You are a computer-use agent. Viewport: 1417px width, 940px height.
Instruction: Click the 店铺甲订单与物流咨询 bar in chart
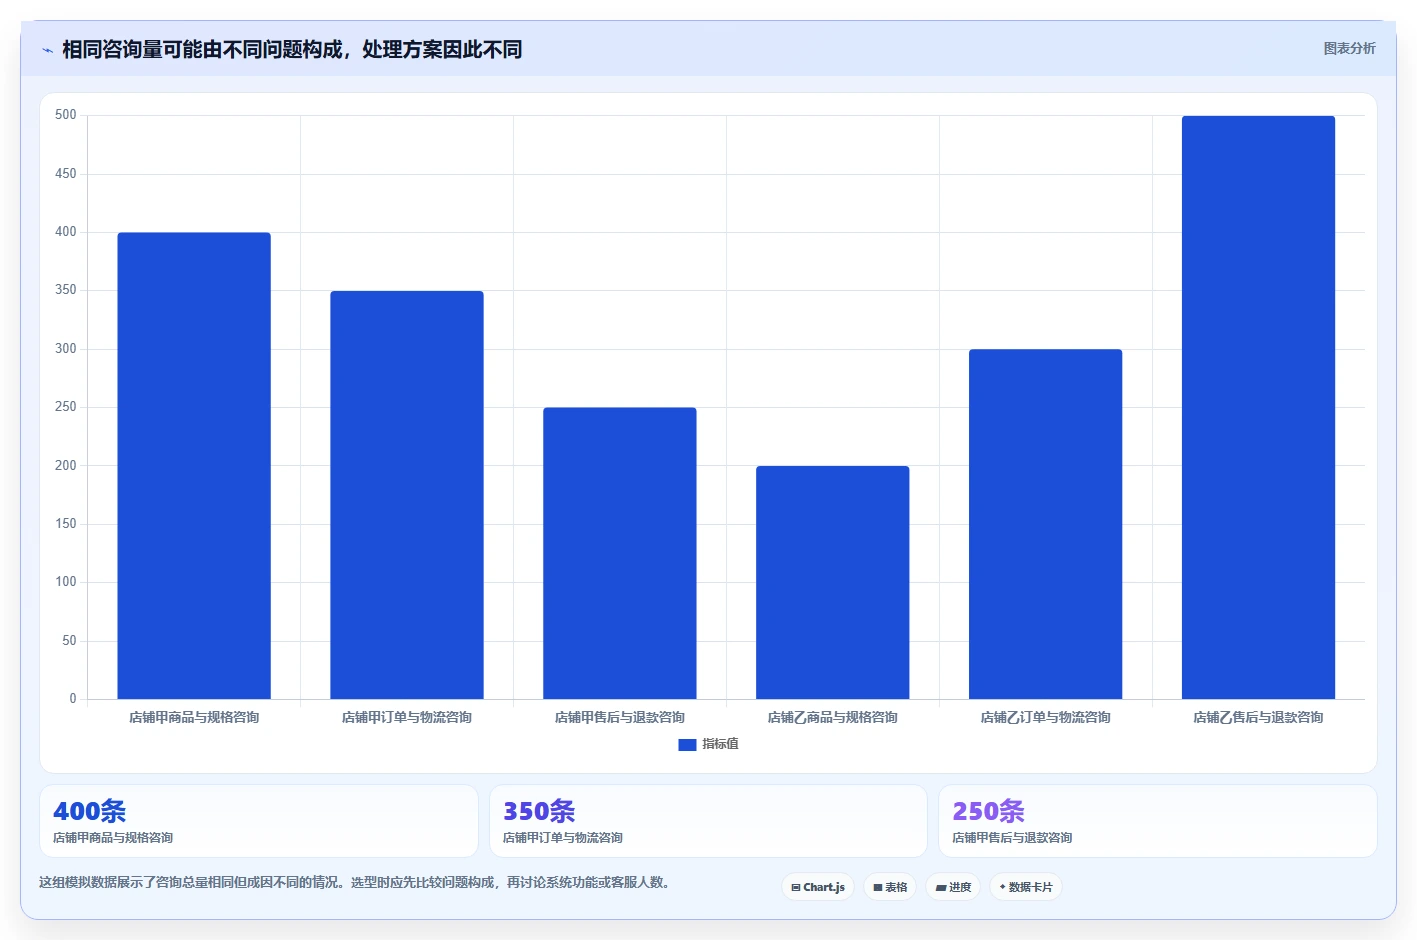[x=407, y=495]
